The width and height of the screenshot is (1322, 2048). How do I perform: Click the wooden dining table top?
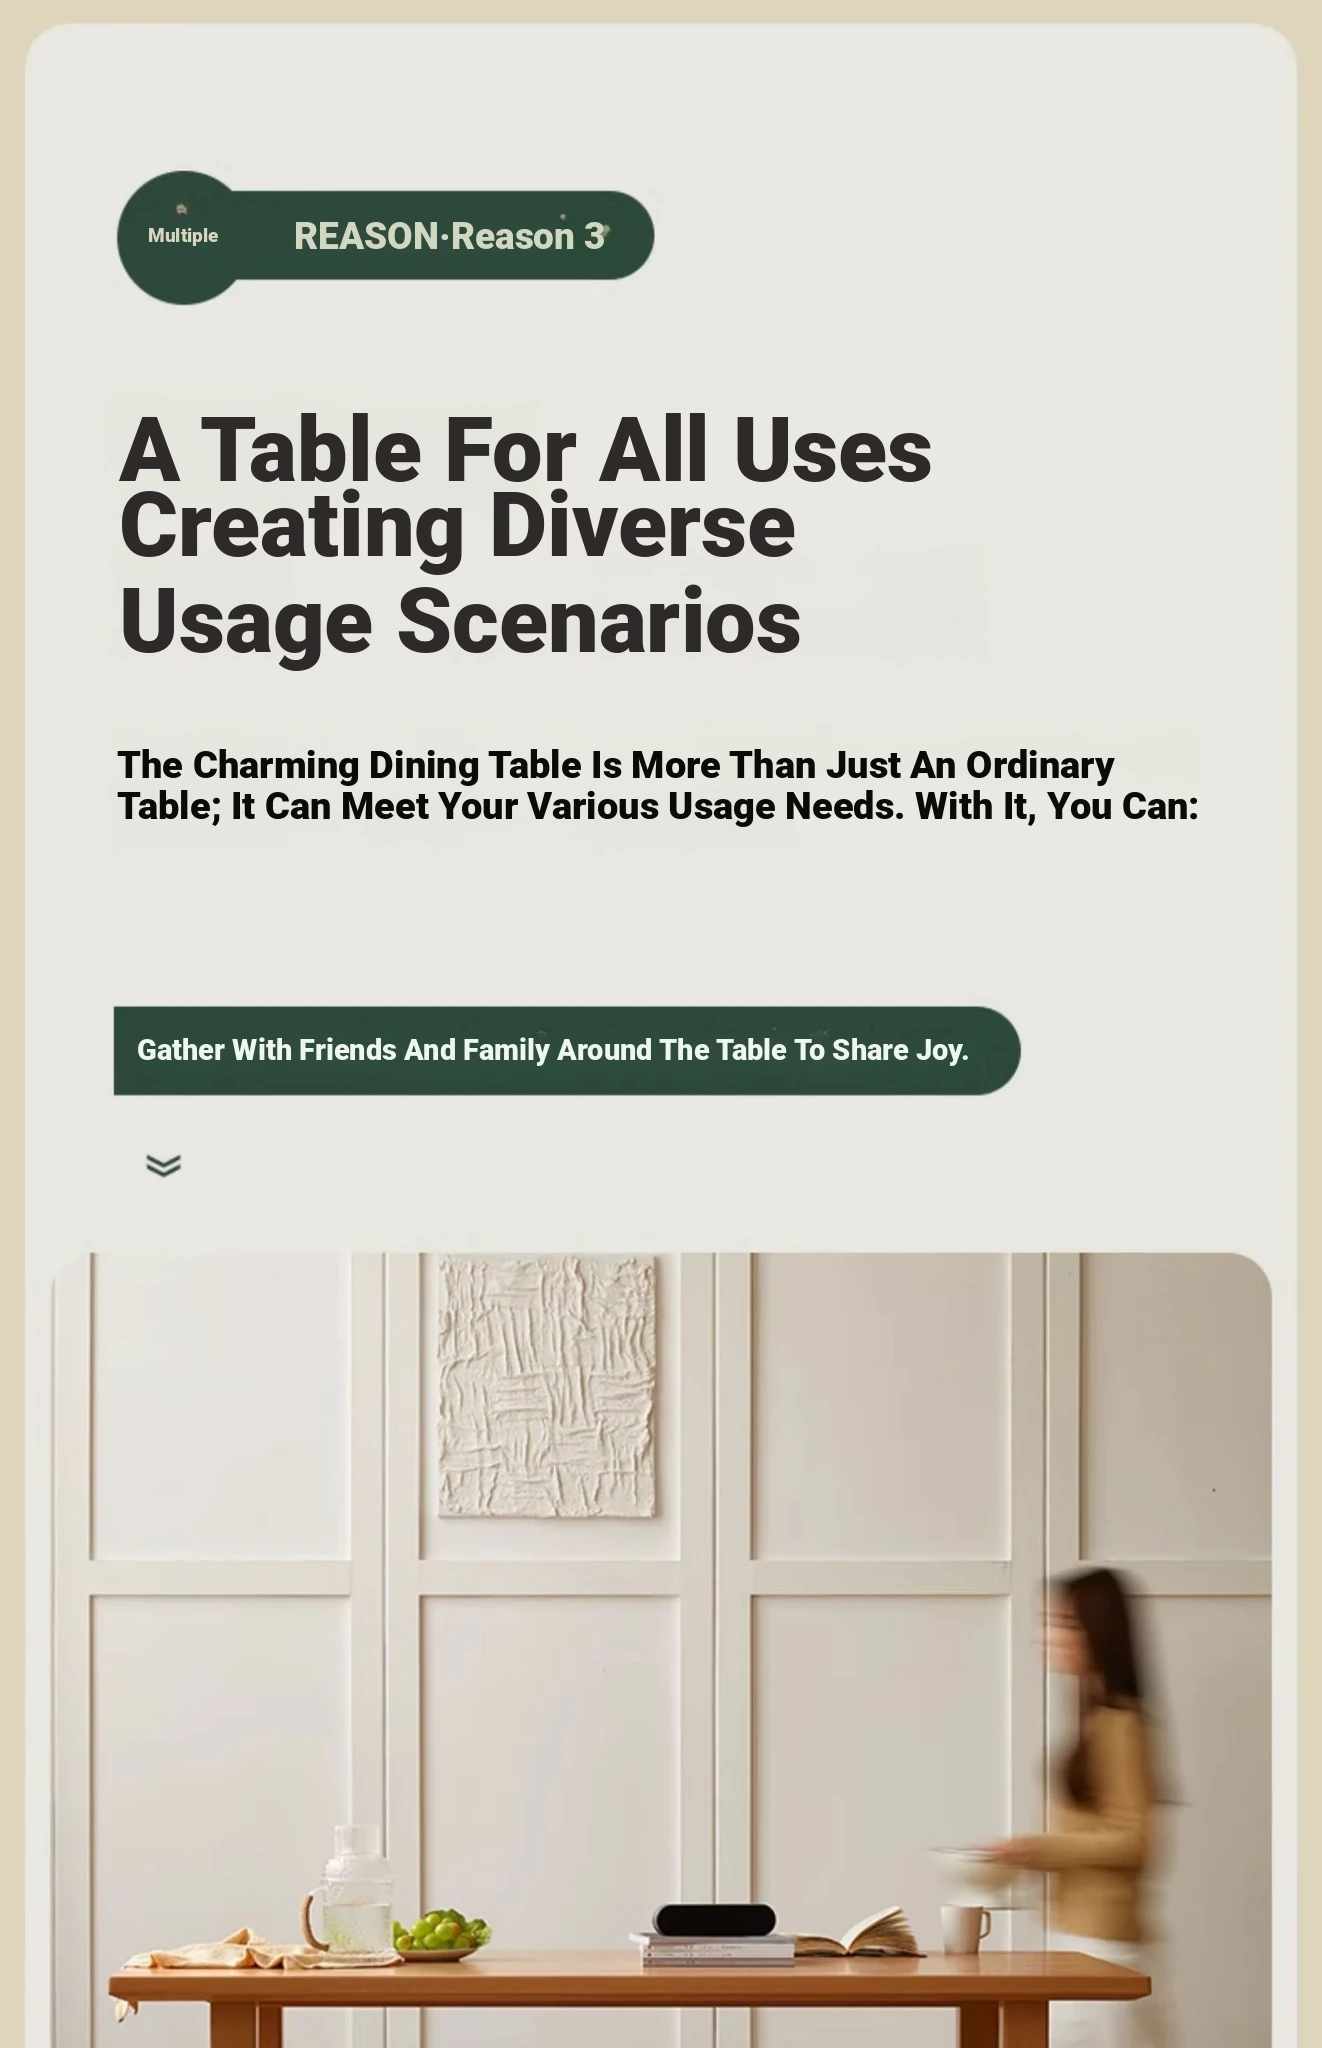630,1974
